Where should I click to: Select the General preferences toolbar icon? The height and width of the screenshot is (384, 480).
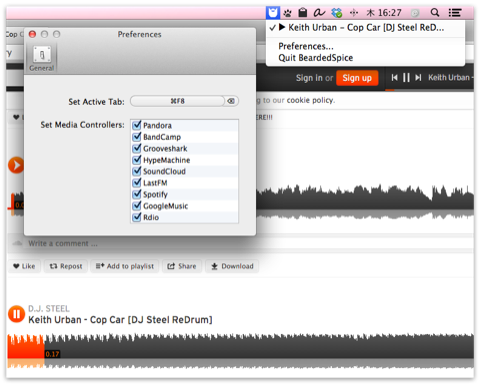click(42, 58)
